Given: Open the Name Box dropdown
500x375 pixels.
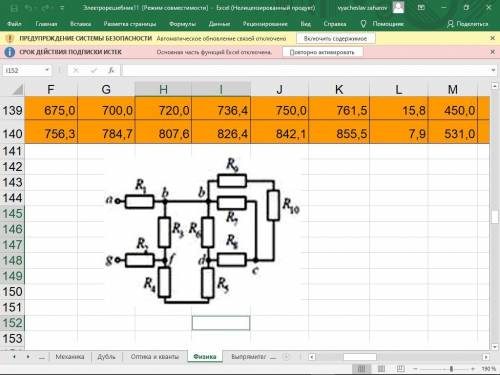Looking at the screenshot, I should click(47, 70).
